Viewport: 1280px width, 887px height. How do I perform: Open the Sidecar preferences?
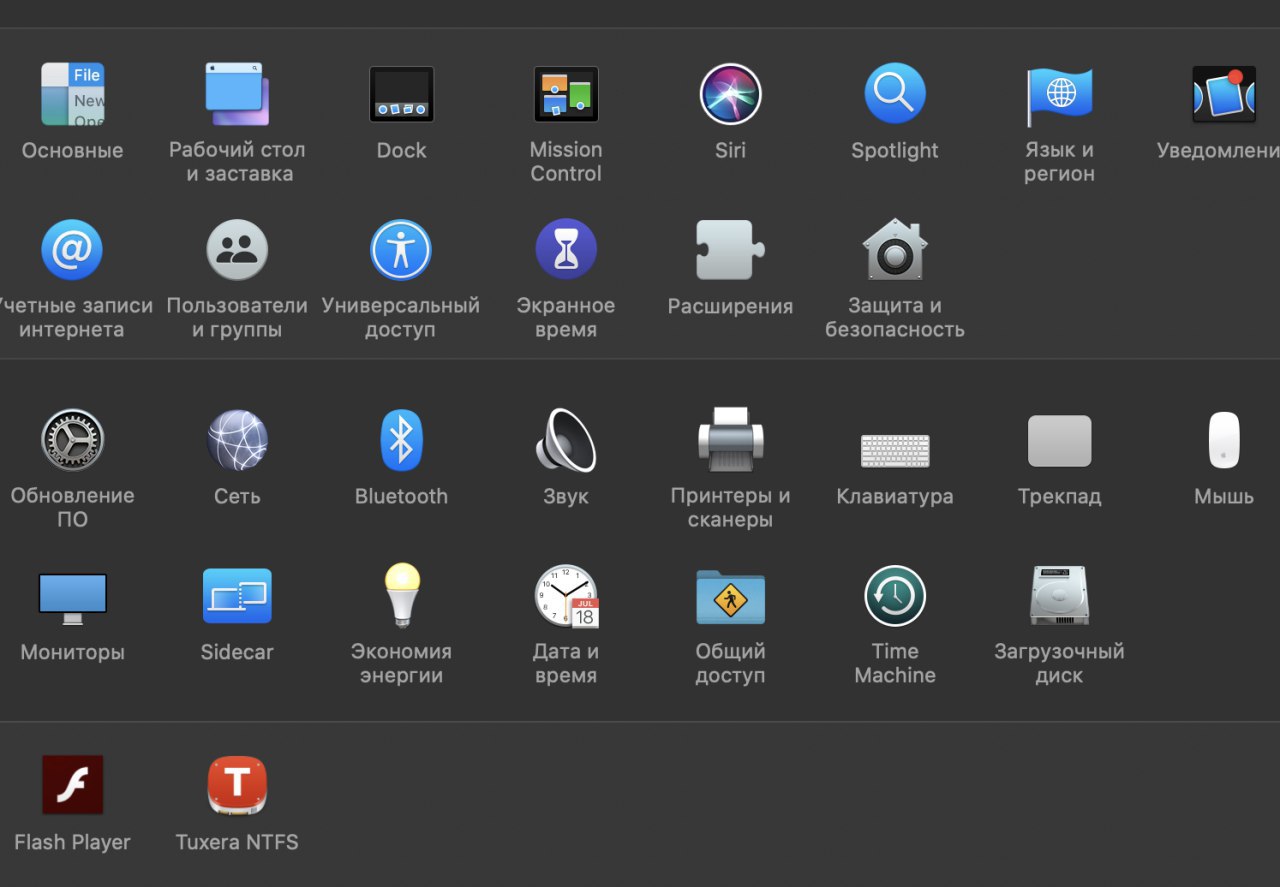tap(237, 596)
